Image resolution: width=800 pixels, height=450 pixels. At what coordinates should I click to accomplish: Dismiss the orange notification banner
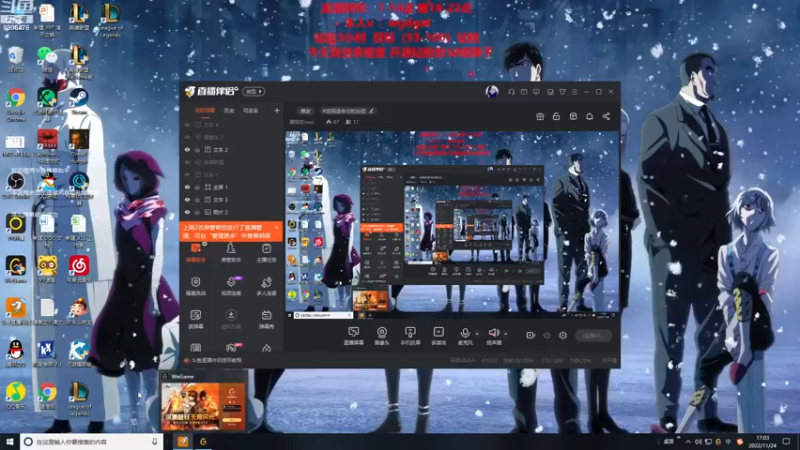(277, 228)
